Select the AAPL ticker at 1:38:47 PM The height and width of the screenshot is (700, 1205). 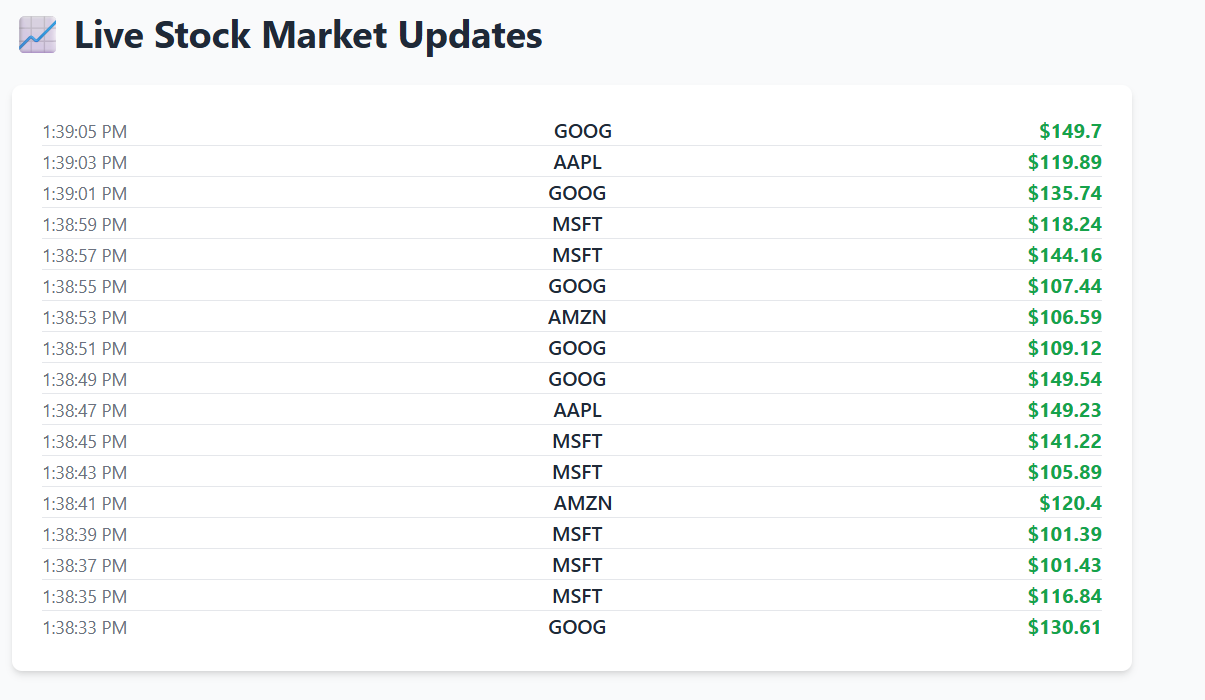577,410
